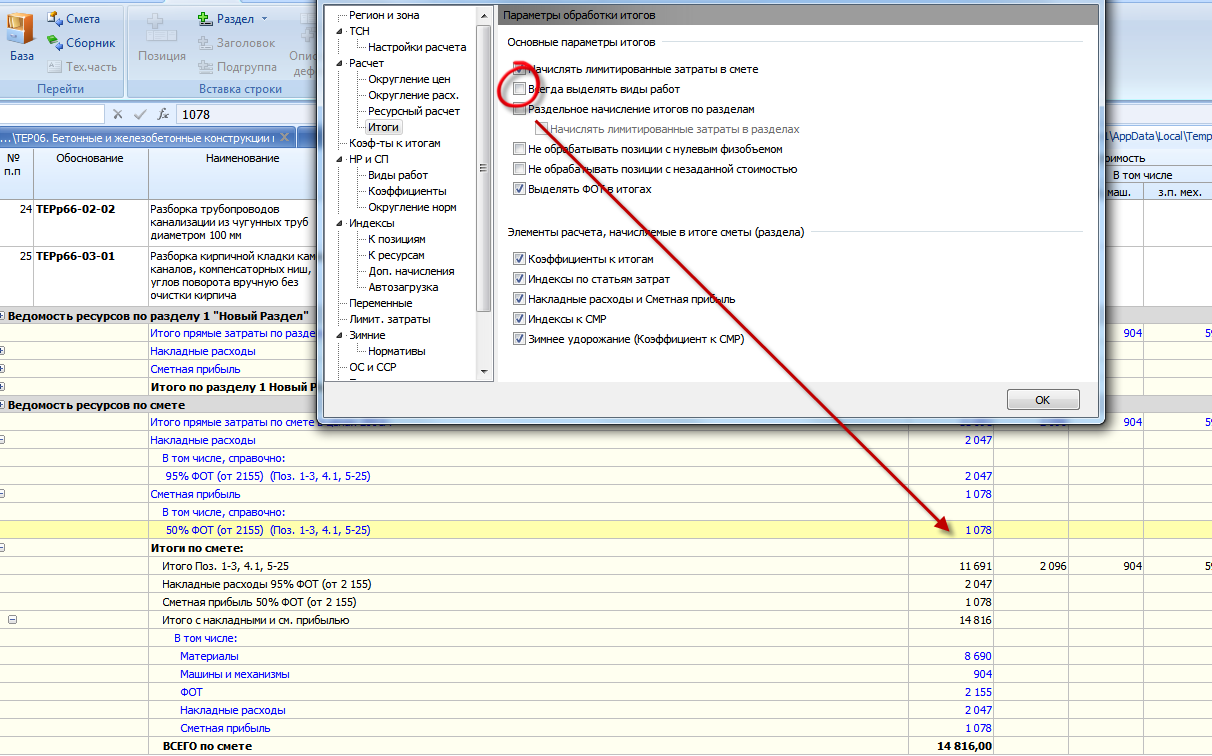
Task: Cancel formula entry with the X icon
Action: point(118,114)
